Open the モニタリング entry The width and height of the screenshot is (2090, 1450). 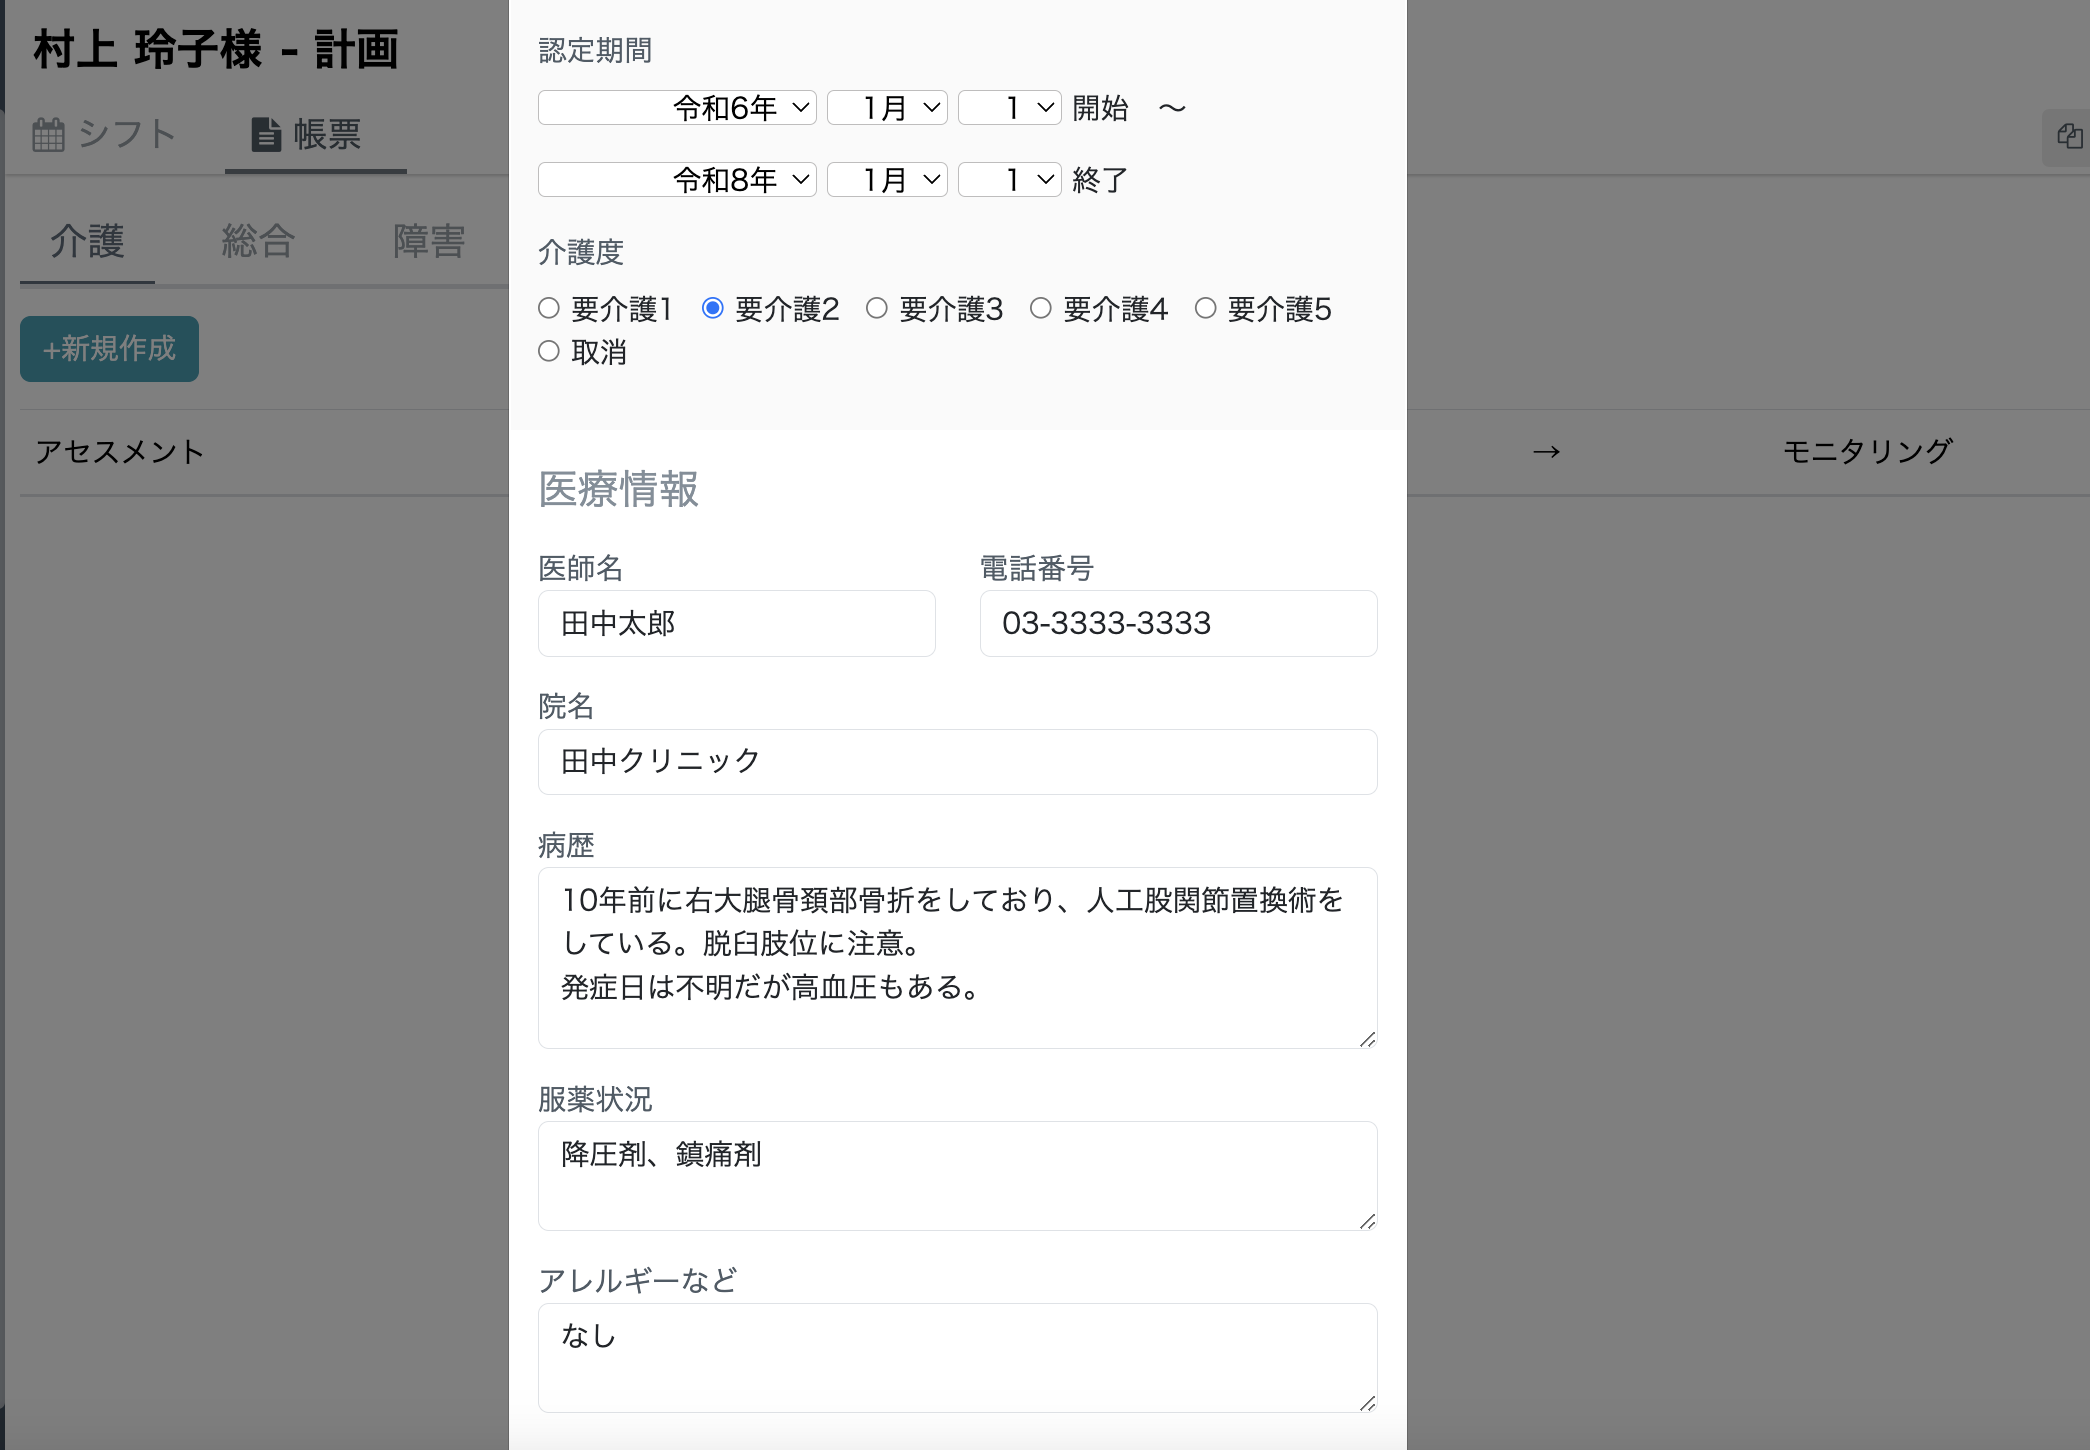point(1866,451)
